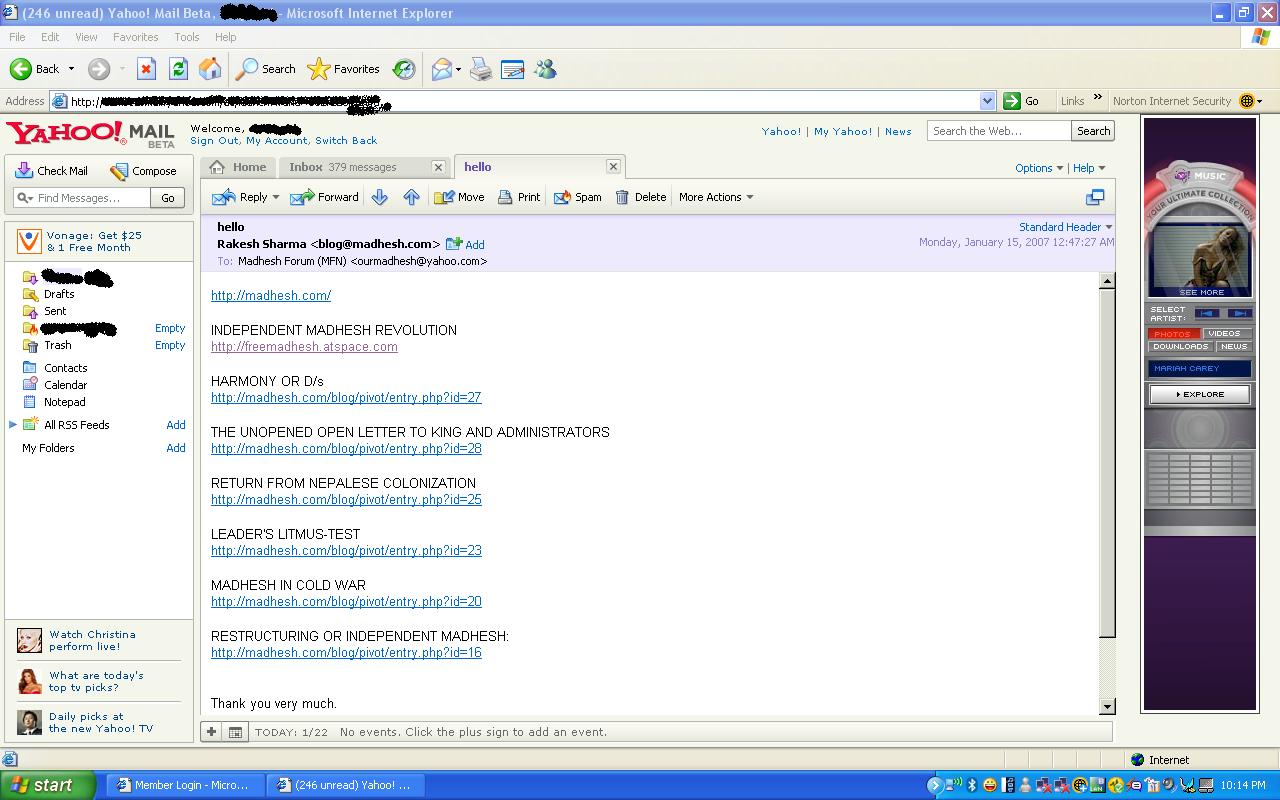Open the freemadhesh.atspace.com link
The image size is (1280, 800).
point(304,347)
